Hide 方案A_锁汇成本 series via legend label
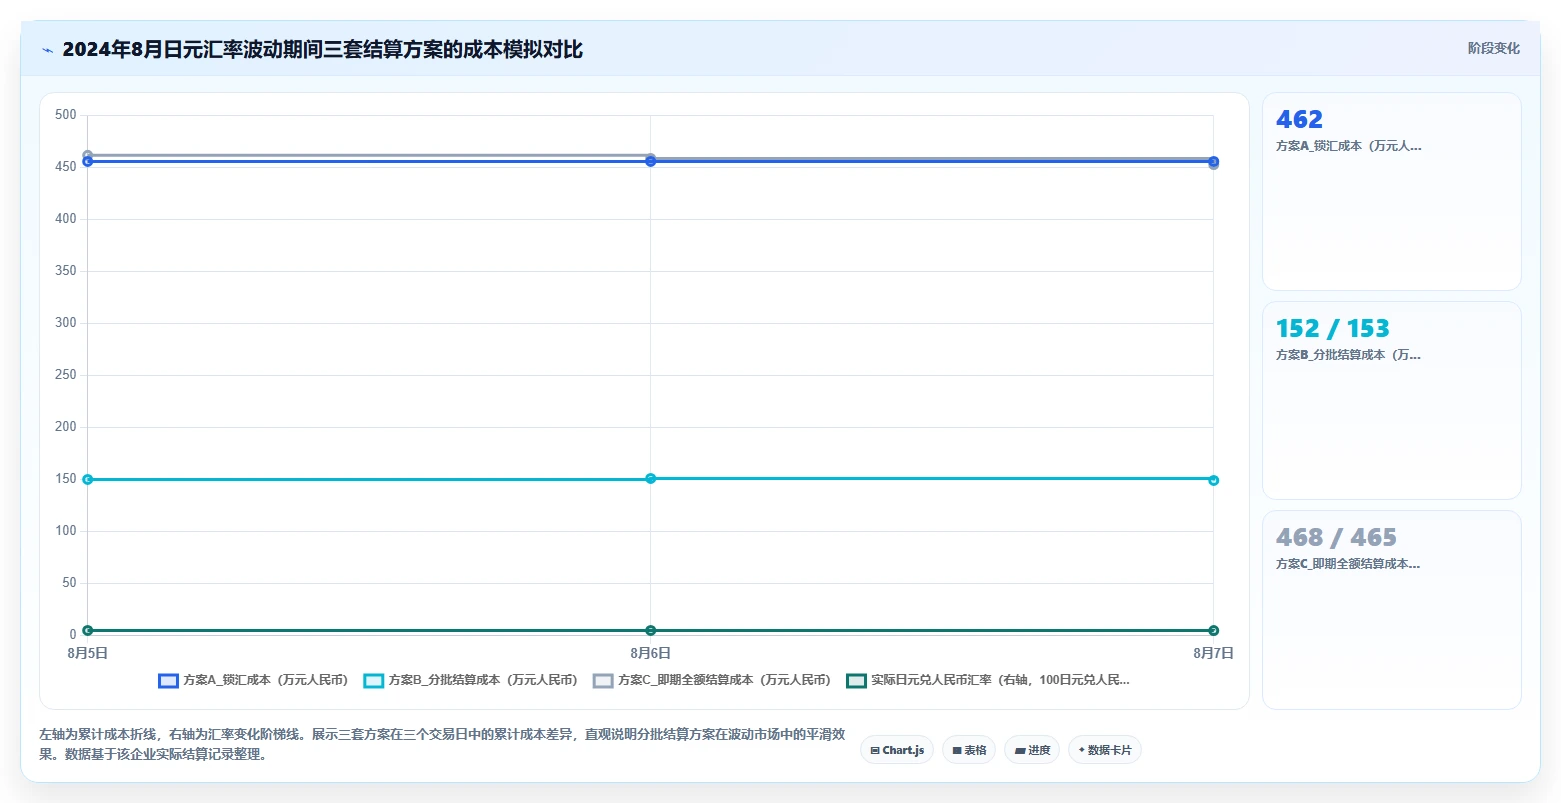The height and width of the screenshot is (803, 1561). point(265,680)
